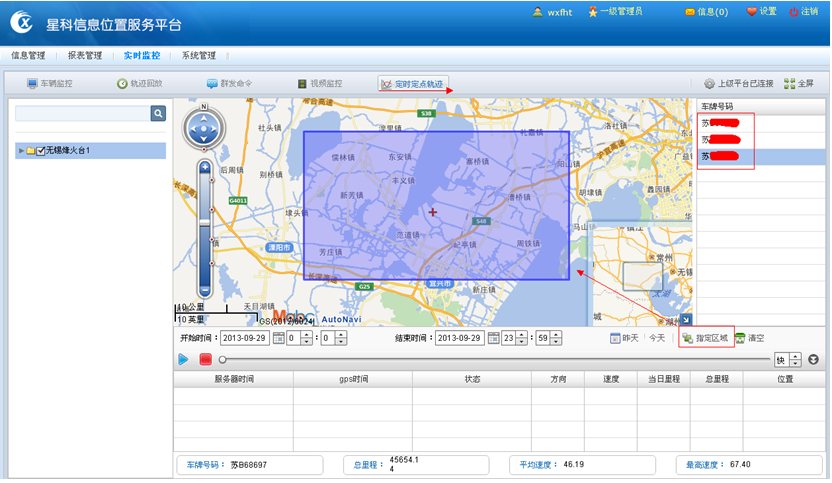This screenshot has width=832, height=483.
Task: Switch to the 报表管理 menu tab
Action: point(85,55)
